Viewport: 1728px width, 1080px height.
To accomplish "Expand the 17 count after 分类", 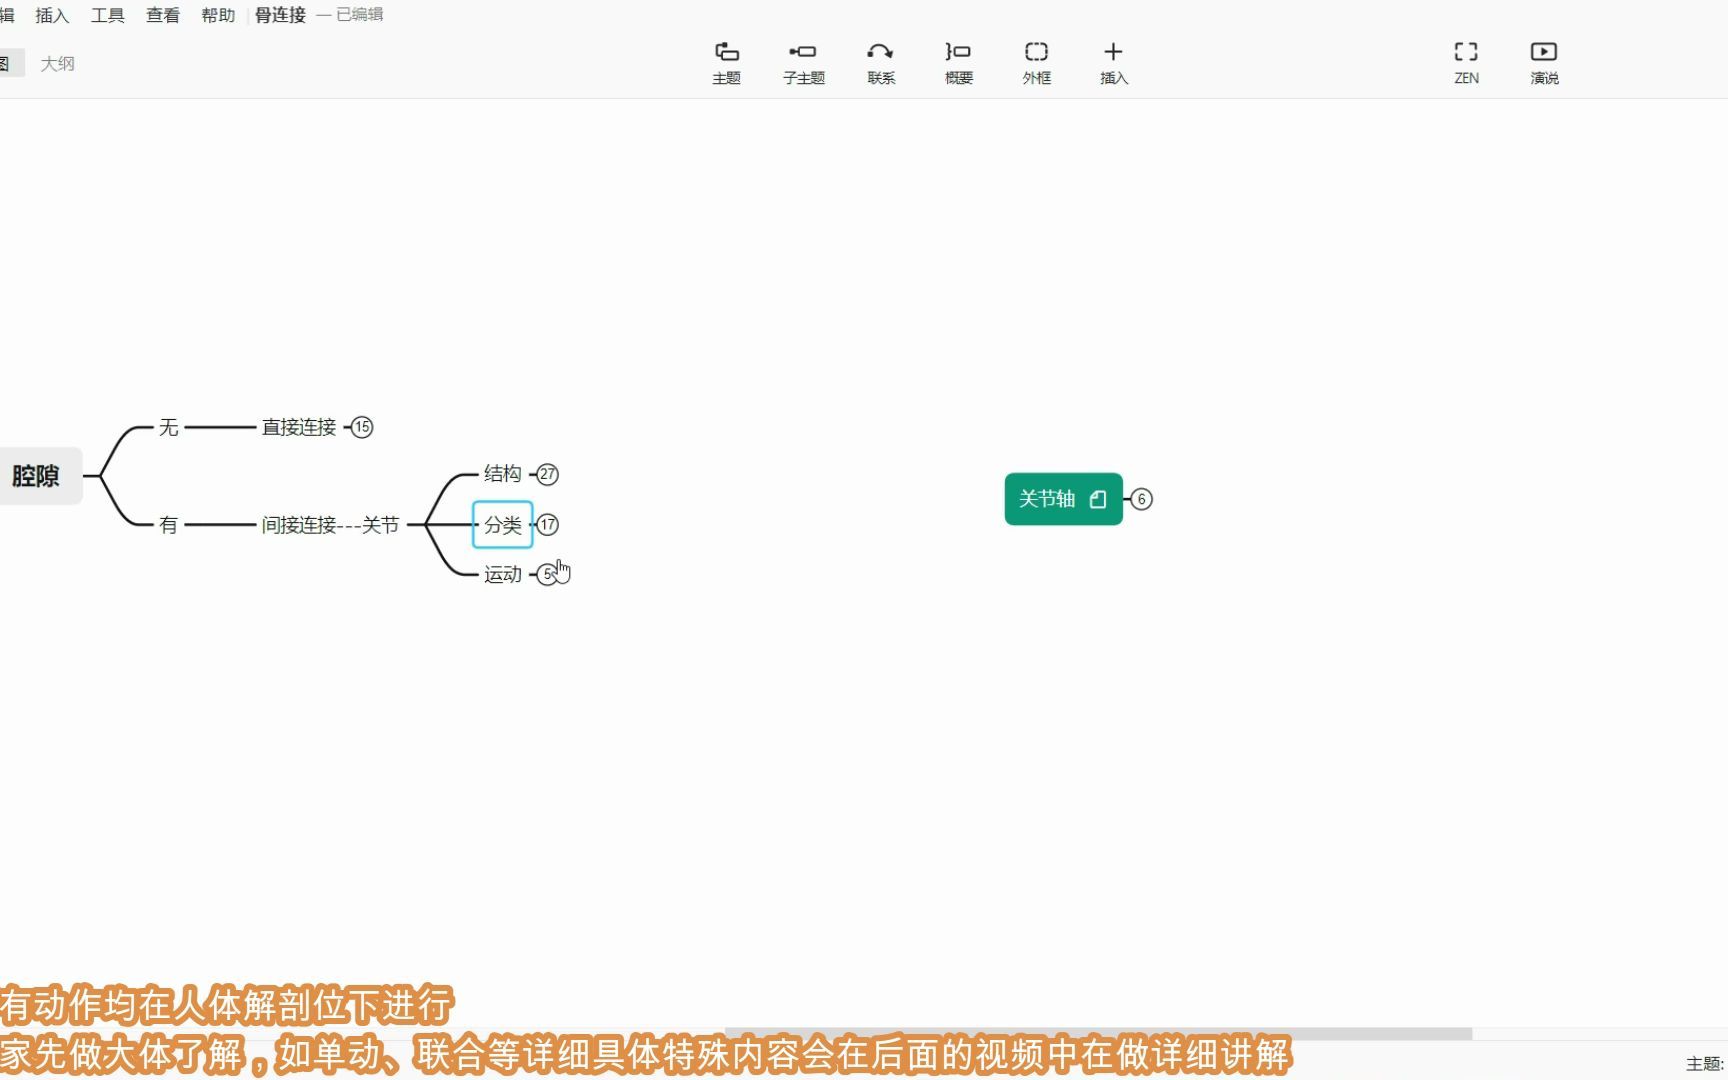I will [x=547, y=524].
